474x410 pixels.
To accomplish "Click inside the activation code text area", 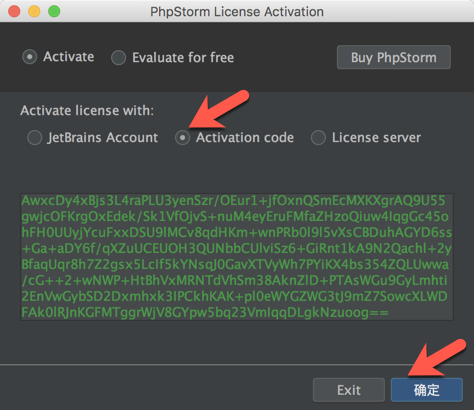I will [x=237, y=257].
